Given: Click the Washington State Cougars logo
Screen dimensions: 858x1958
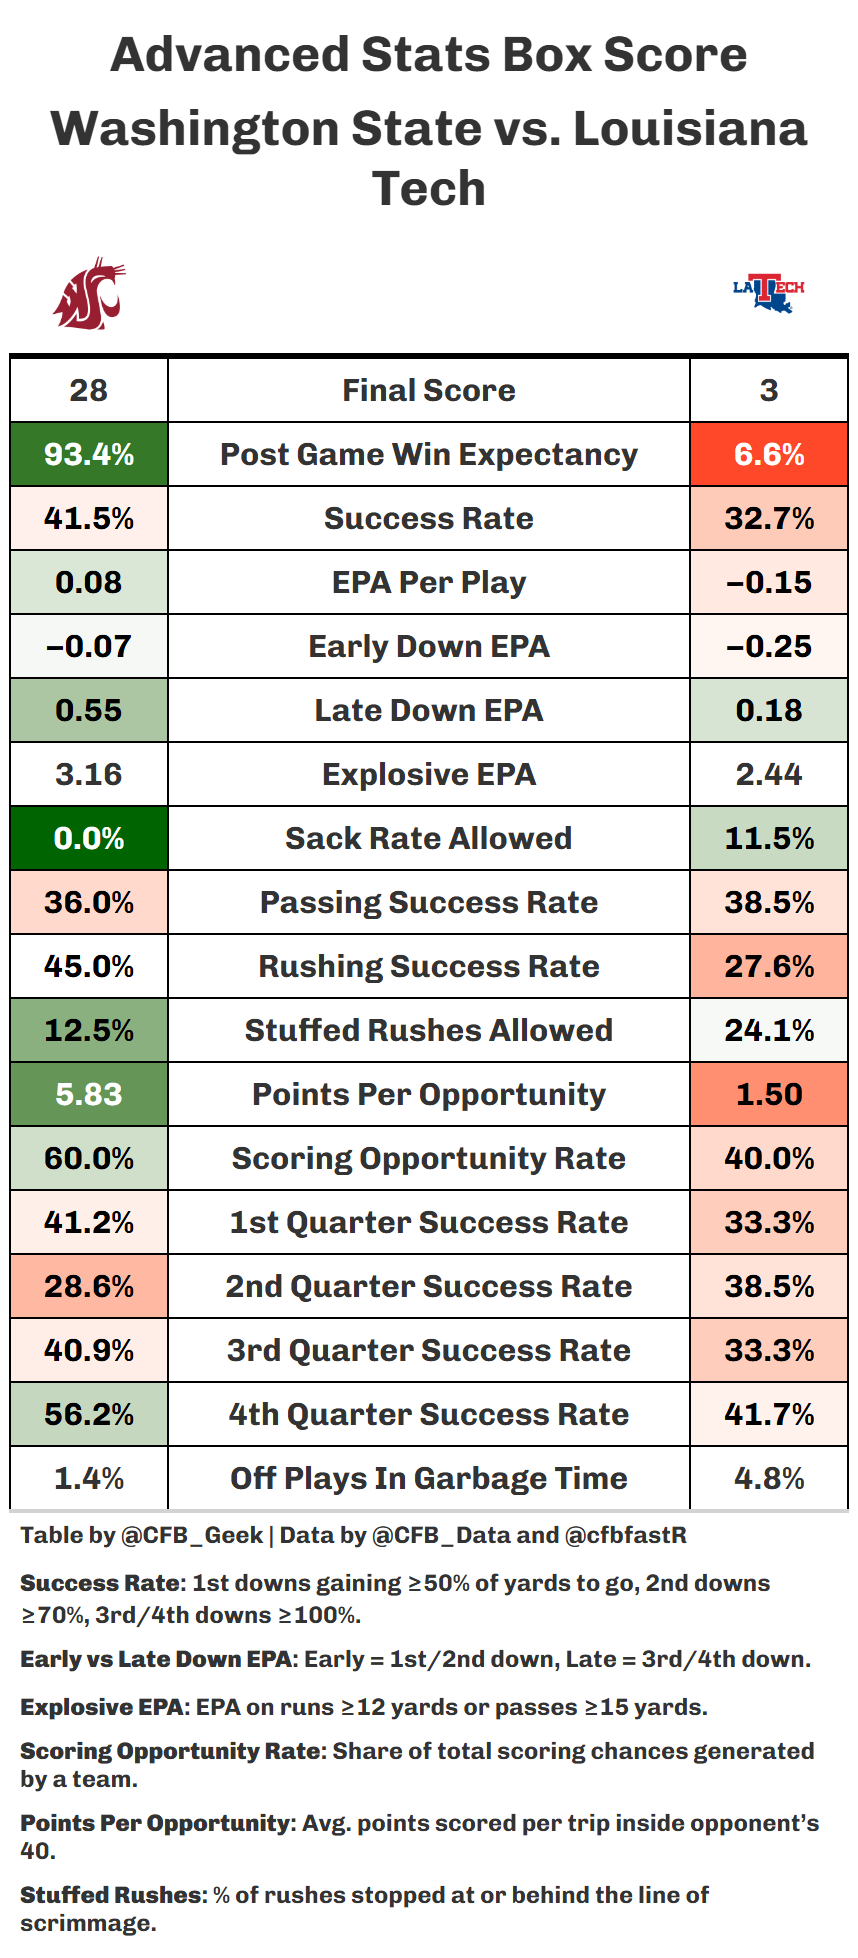Looking at the screenshot, I should coord(89,293).
